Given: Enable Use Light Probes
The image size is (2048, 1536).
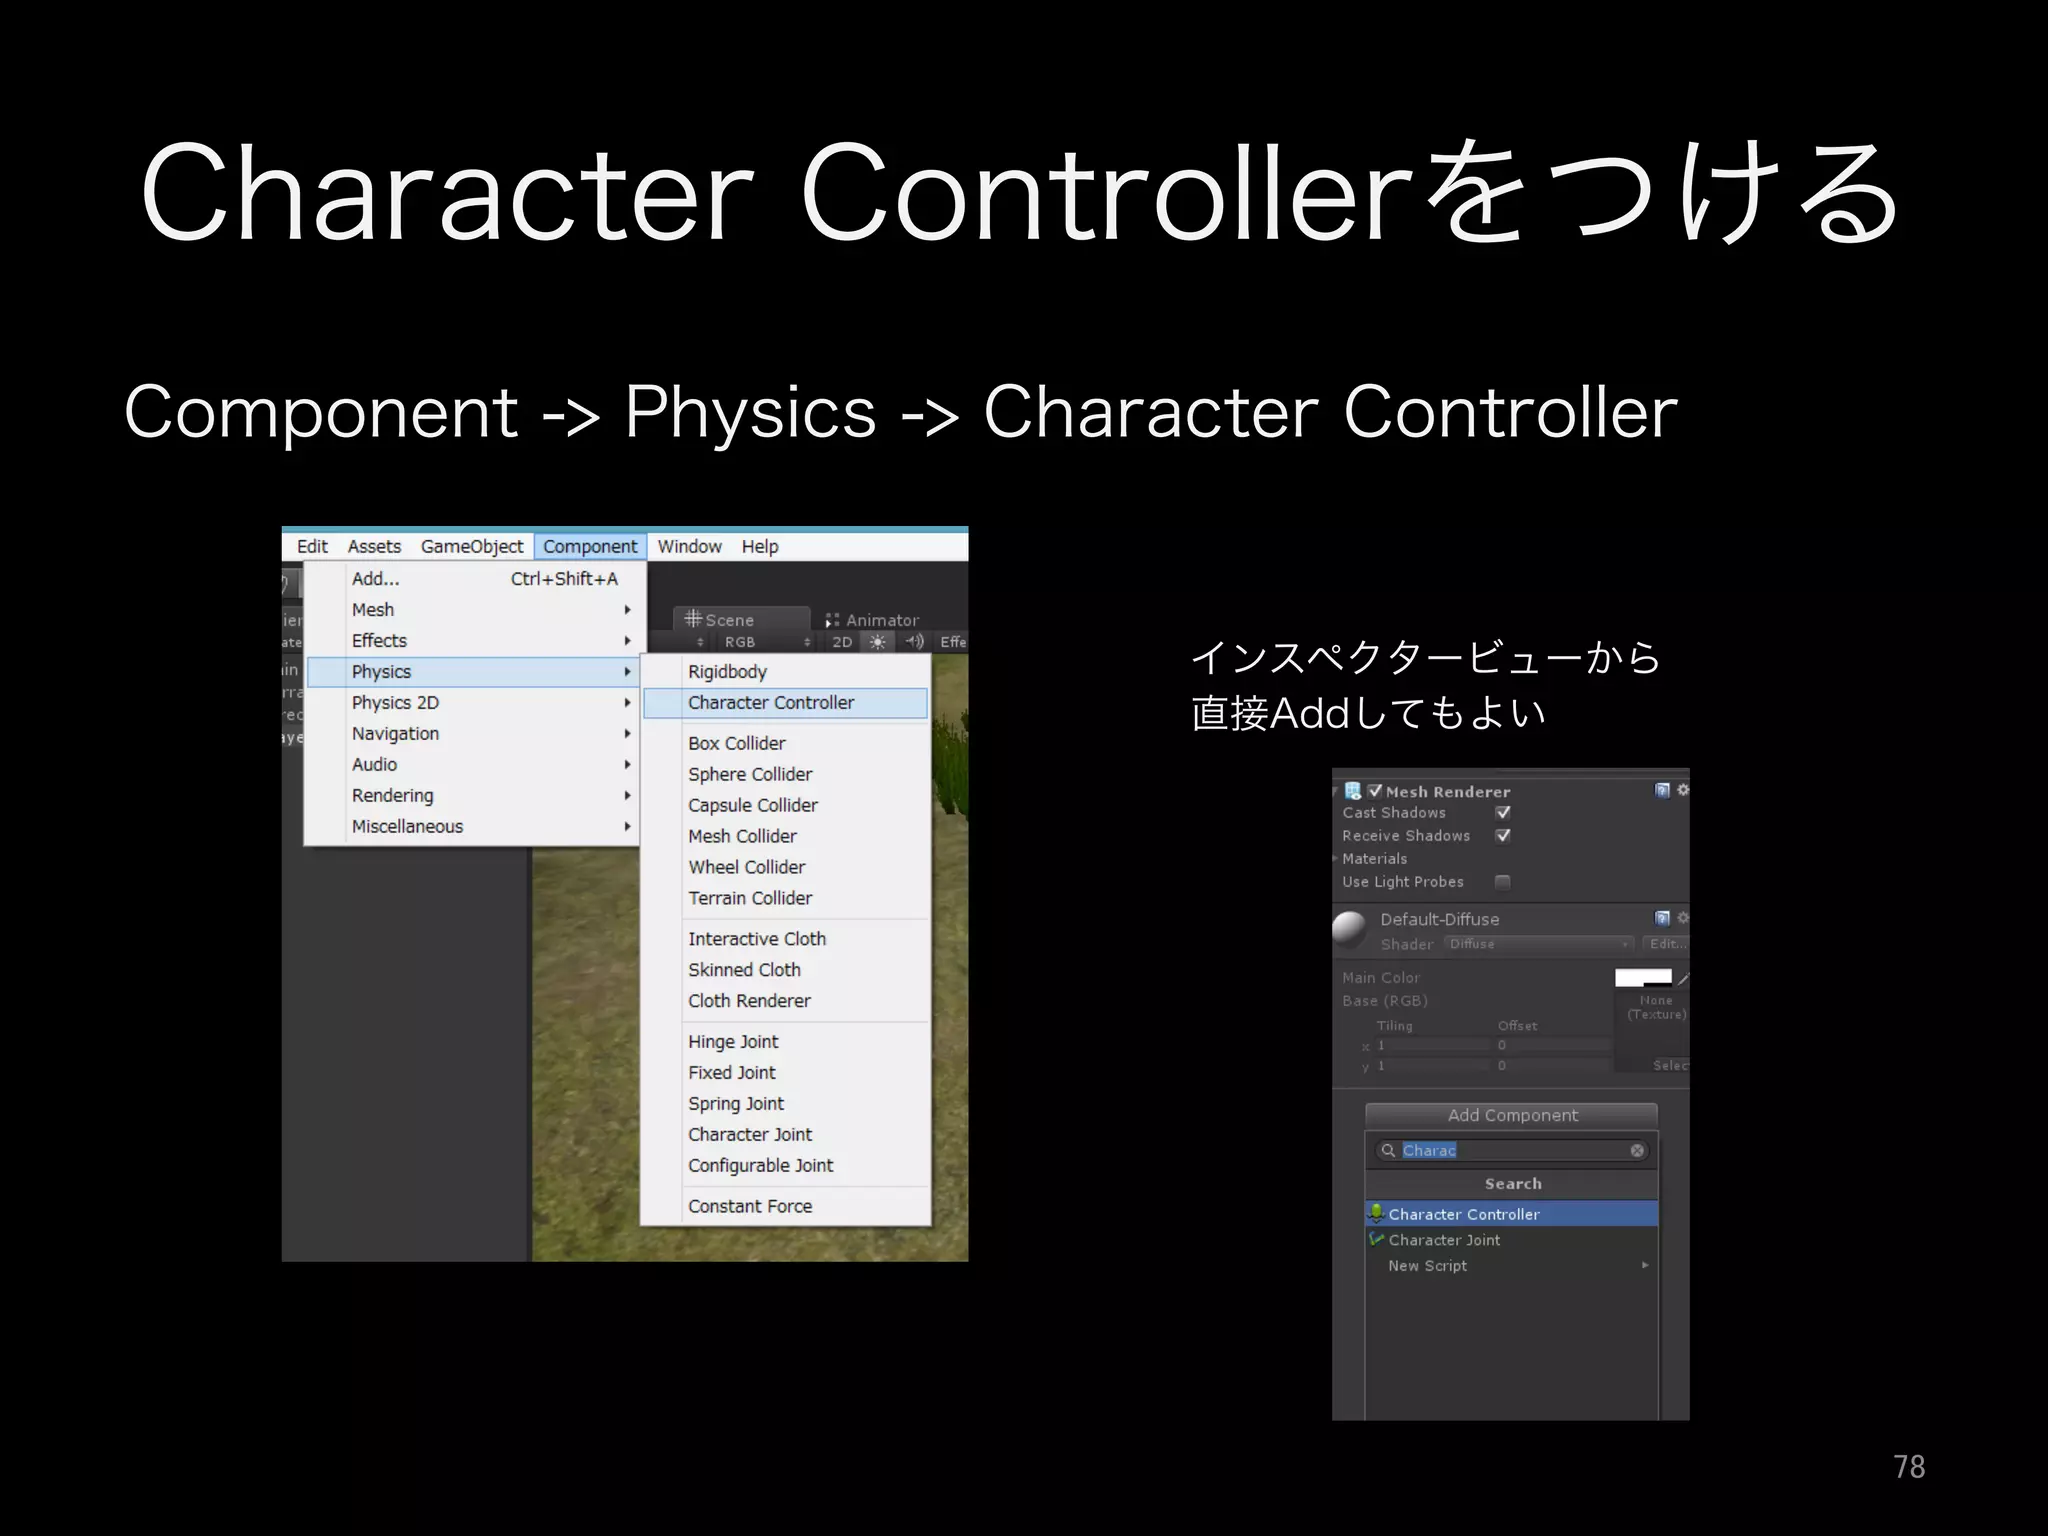Looking at the screenshot, I should [x=1503, y=882].
